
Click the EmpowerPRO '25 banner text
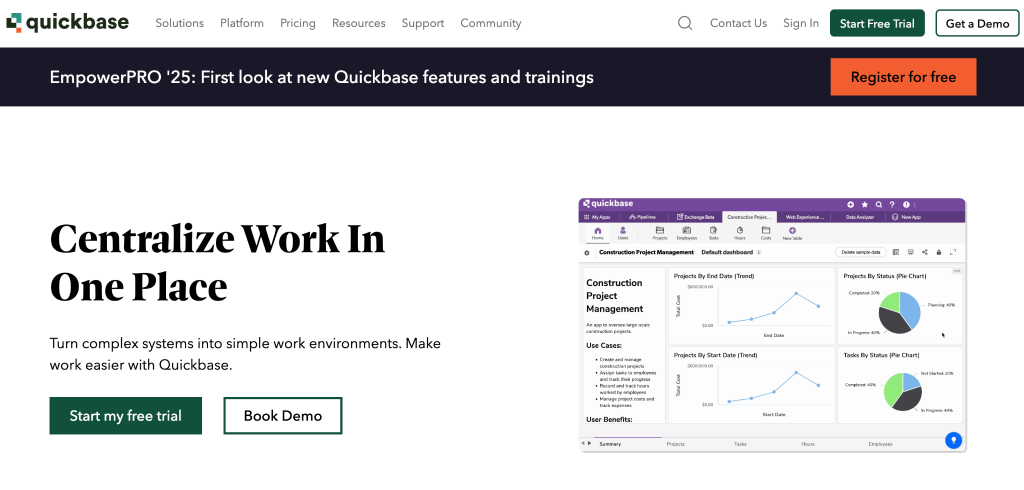pos(321,78)
